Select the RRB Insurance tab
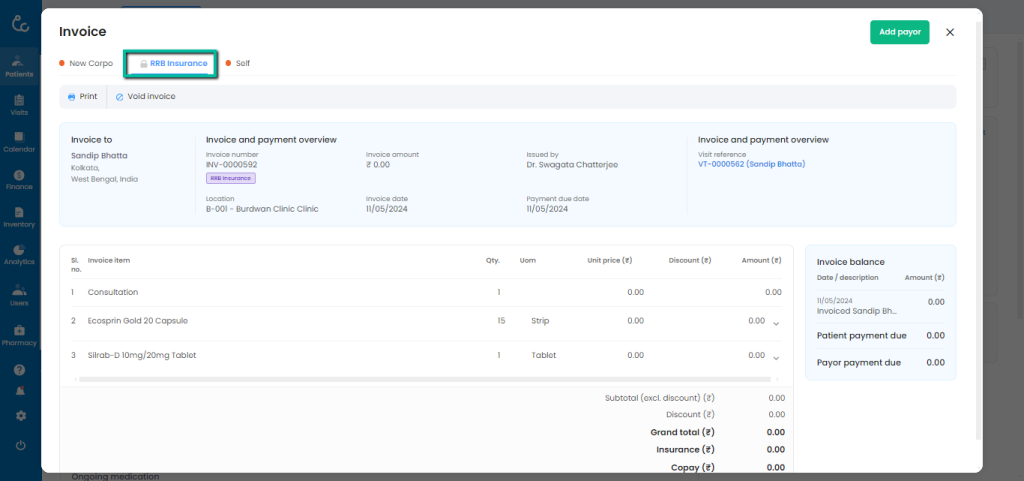Viewport: 1024px width, 481px height. pyautogui.click(x=178, y=63)
